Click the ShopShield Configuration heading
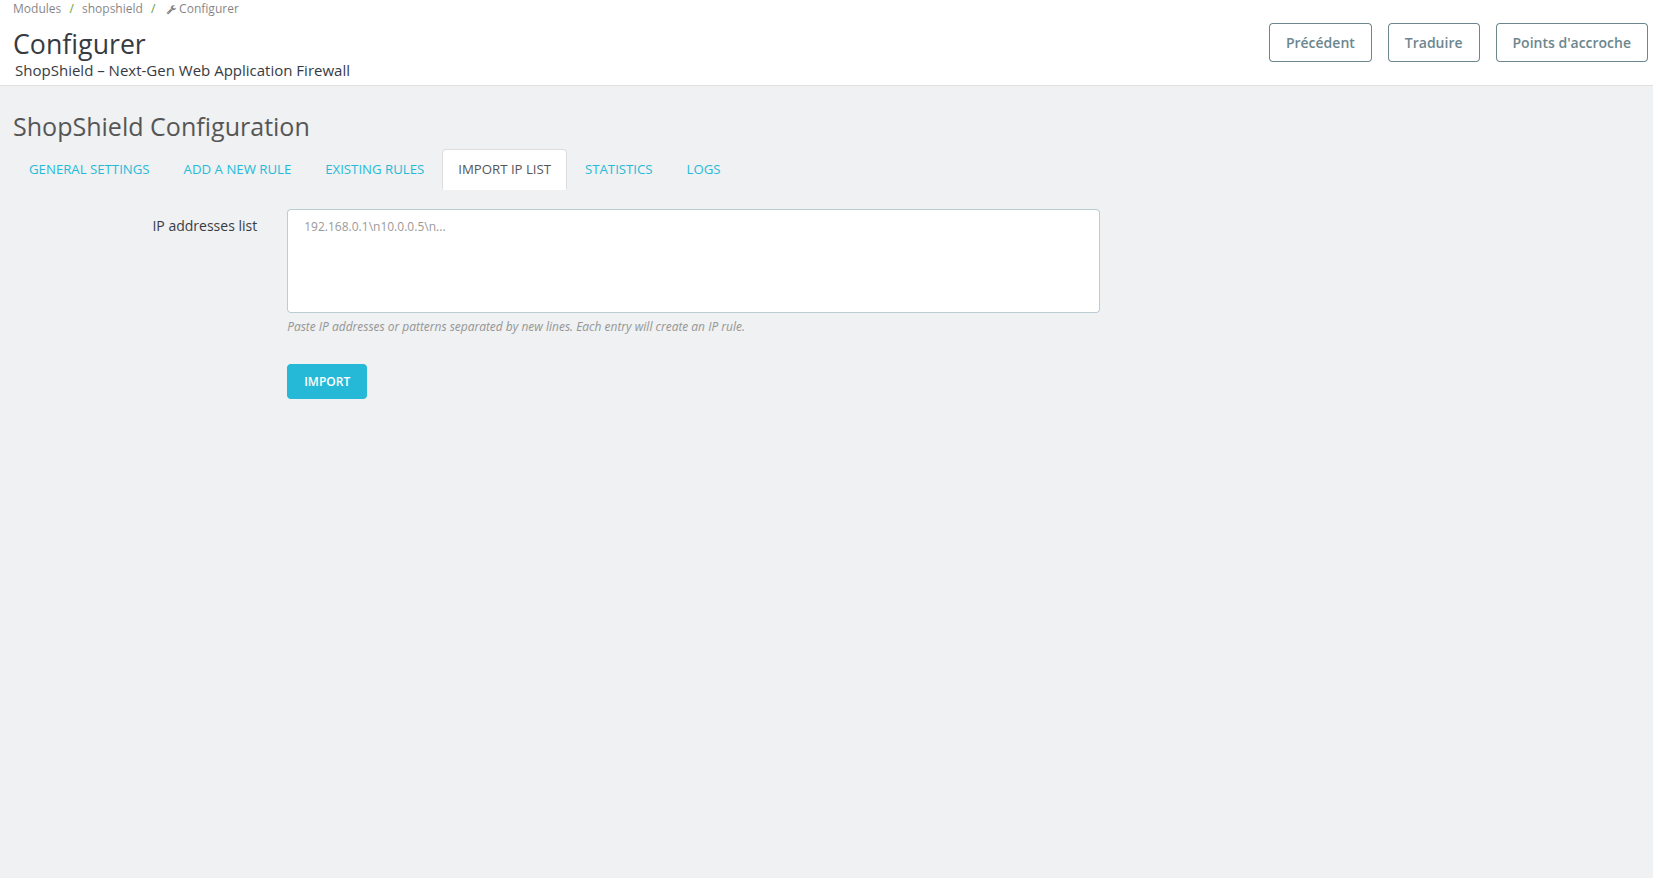Image resolution: width=1653 pixels, height=878 pixels. [x=161, y=128]
